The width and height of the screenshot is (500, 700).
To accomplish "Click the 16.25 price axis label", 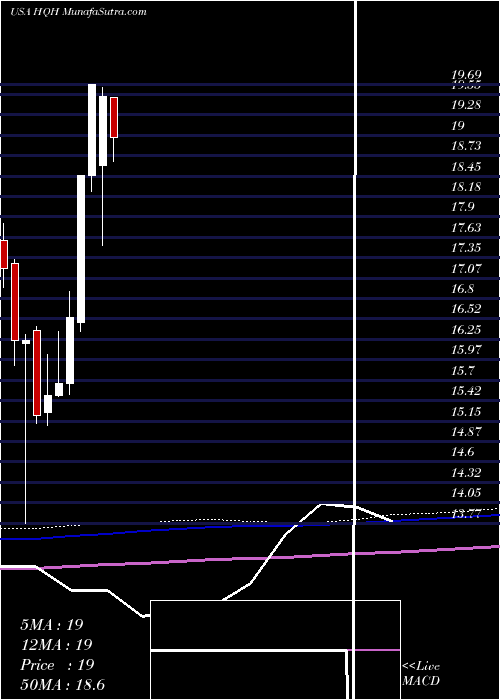I will click(x=466, y=330).
